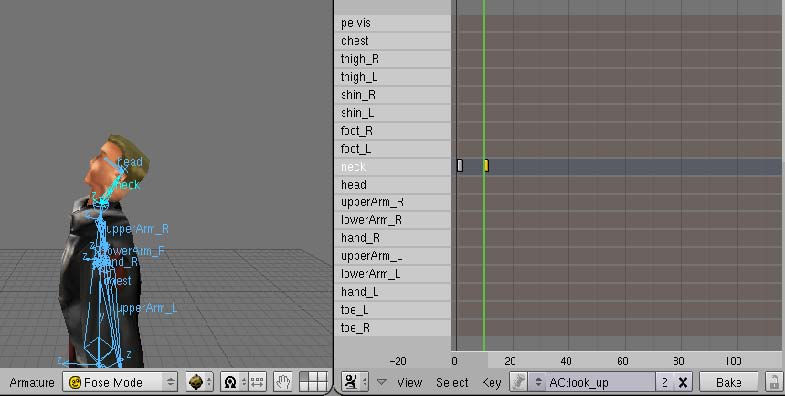Open the action datablock browse arrows

pos(538,382)
